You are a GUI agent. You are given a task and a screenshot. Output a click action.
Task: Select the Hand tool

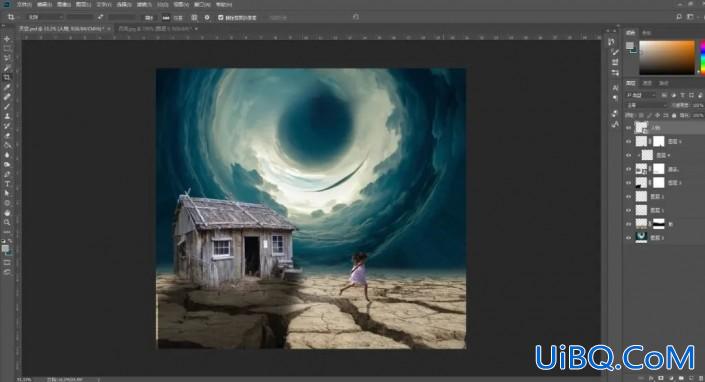[x=7, y=213]
